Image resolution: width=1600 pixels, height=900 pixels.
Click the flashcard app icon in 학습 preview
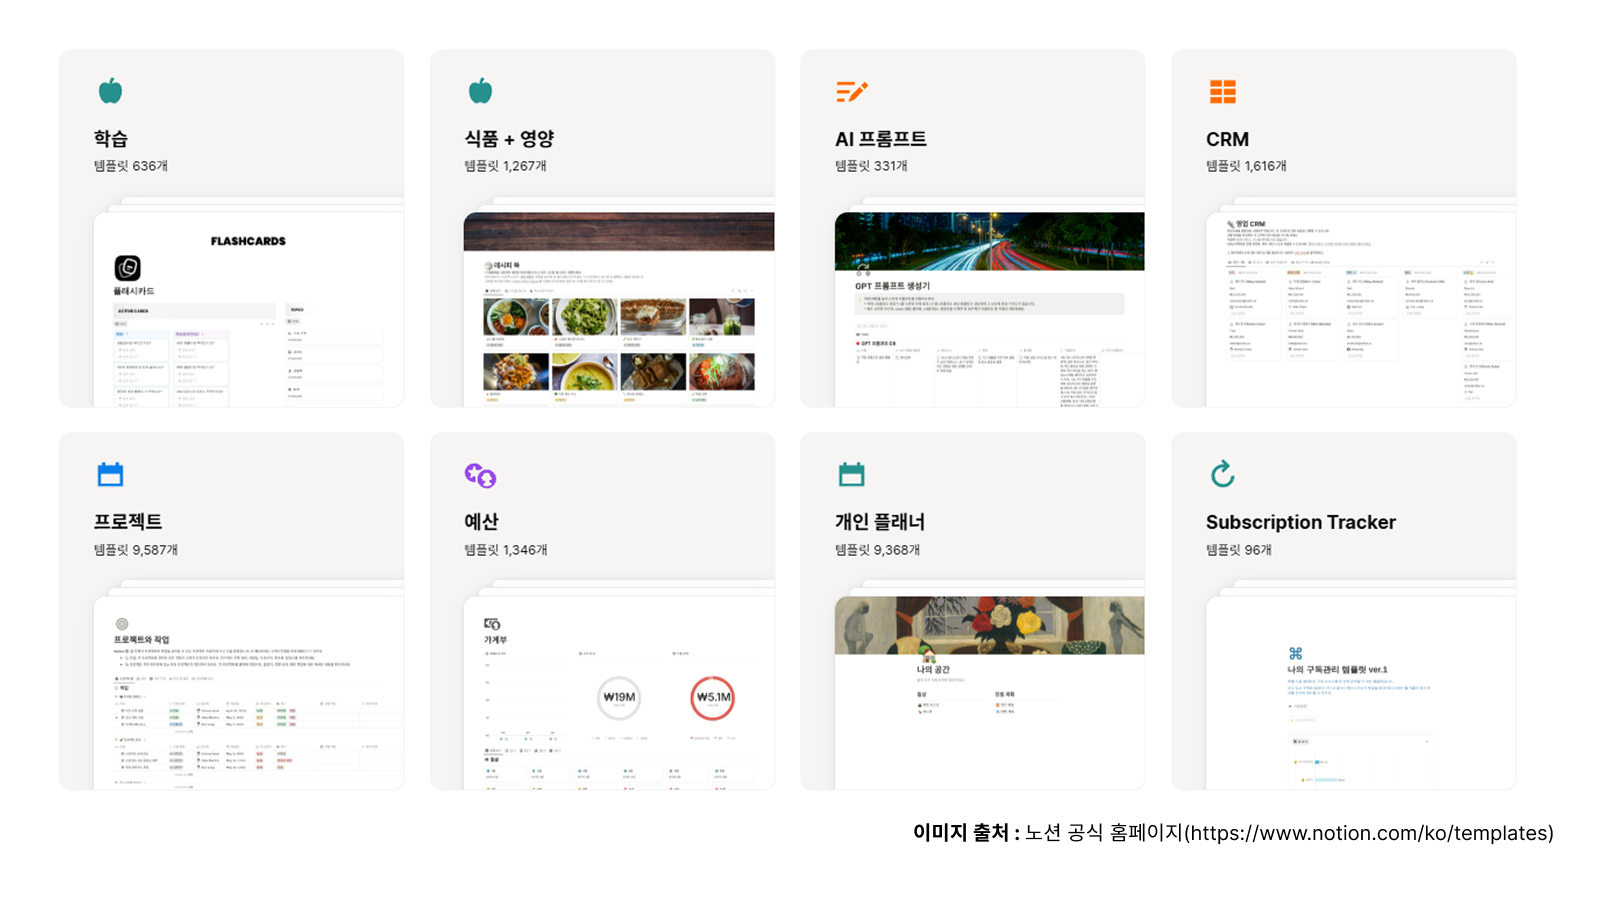click(x=127, y=268)
